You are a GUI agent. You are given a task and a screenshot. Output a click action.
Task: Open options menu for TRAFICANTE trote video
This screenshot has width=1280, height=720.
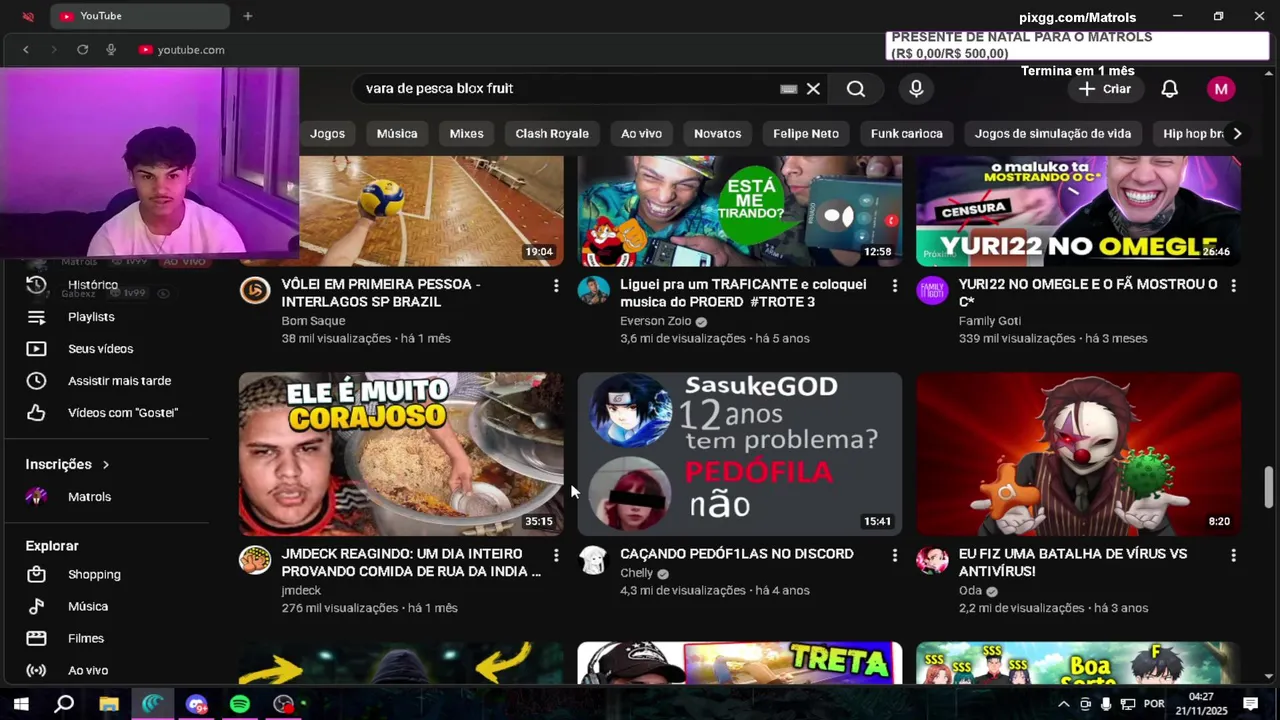895,286
